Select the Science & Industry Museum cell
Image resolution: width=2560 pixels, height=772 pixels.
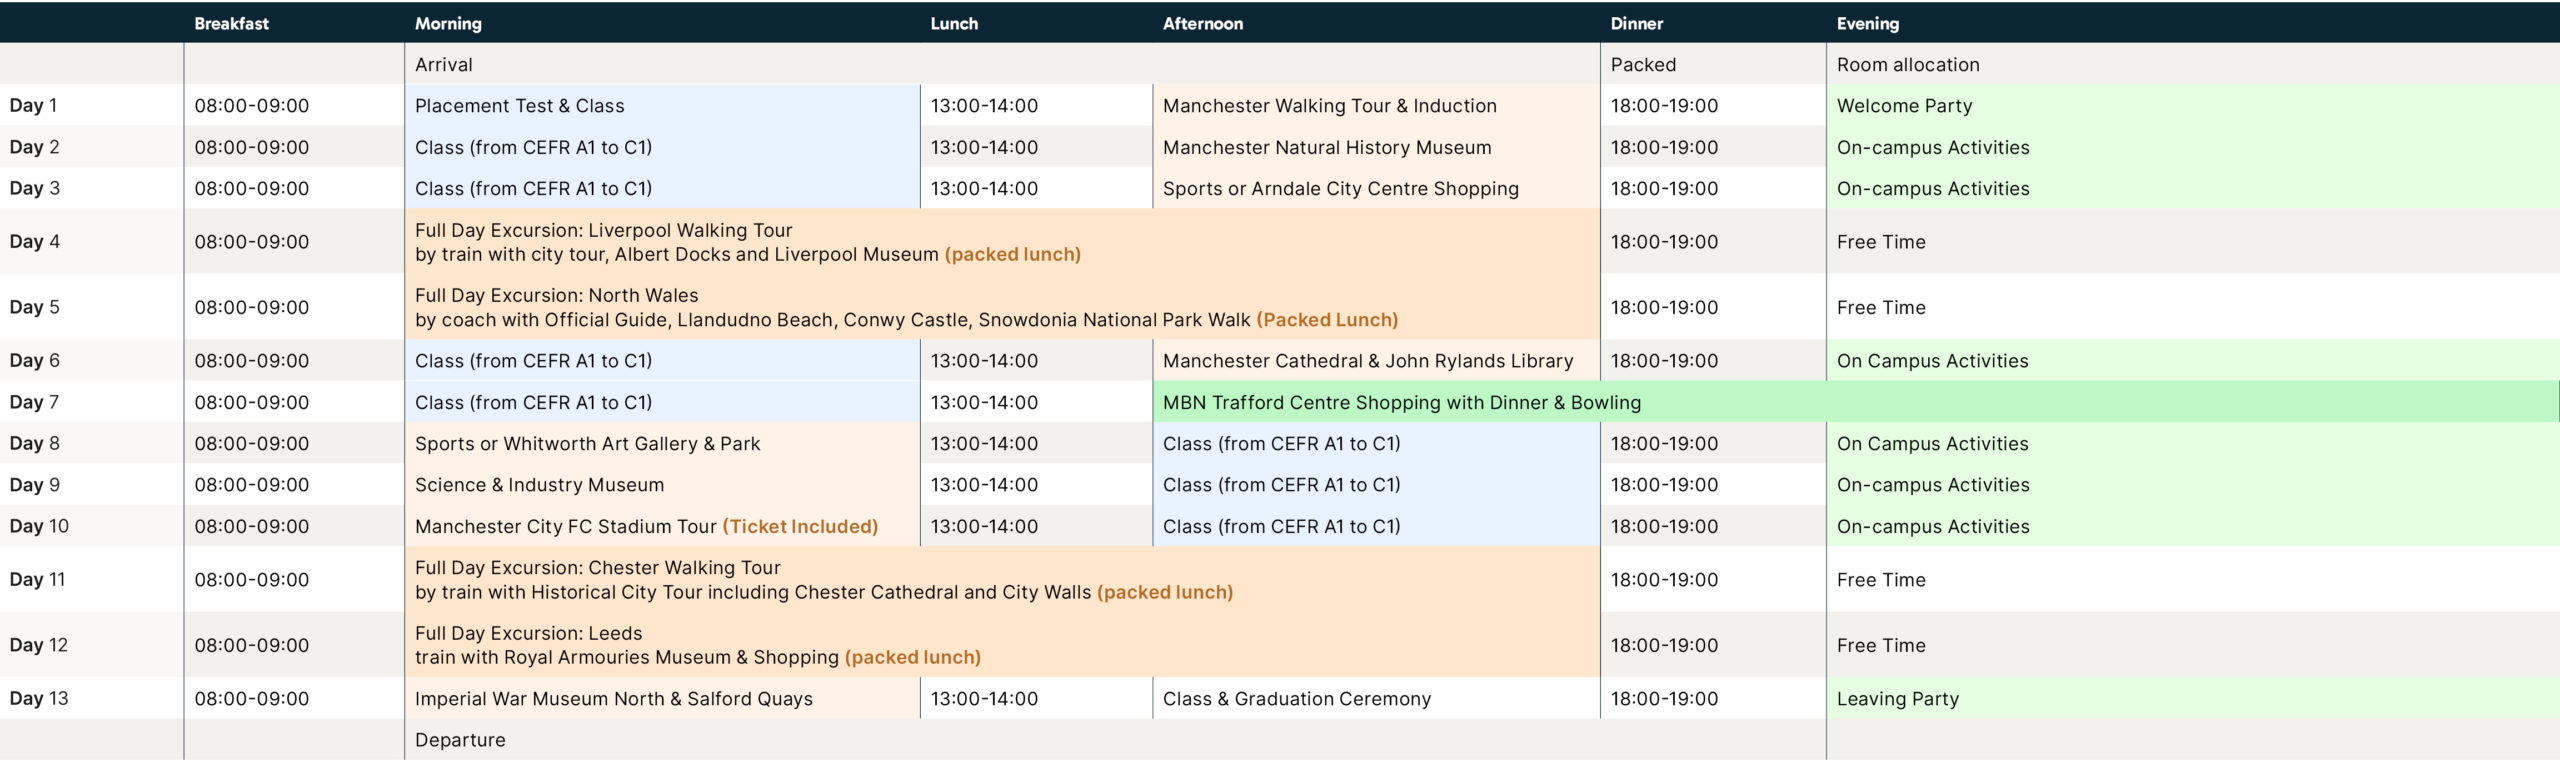click(x=539, y=485)
